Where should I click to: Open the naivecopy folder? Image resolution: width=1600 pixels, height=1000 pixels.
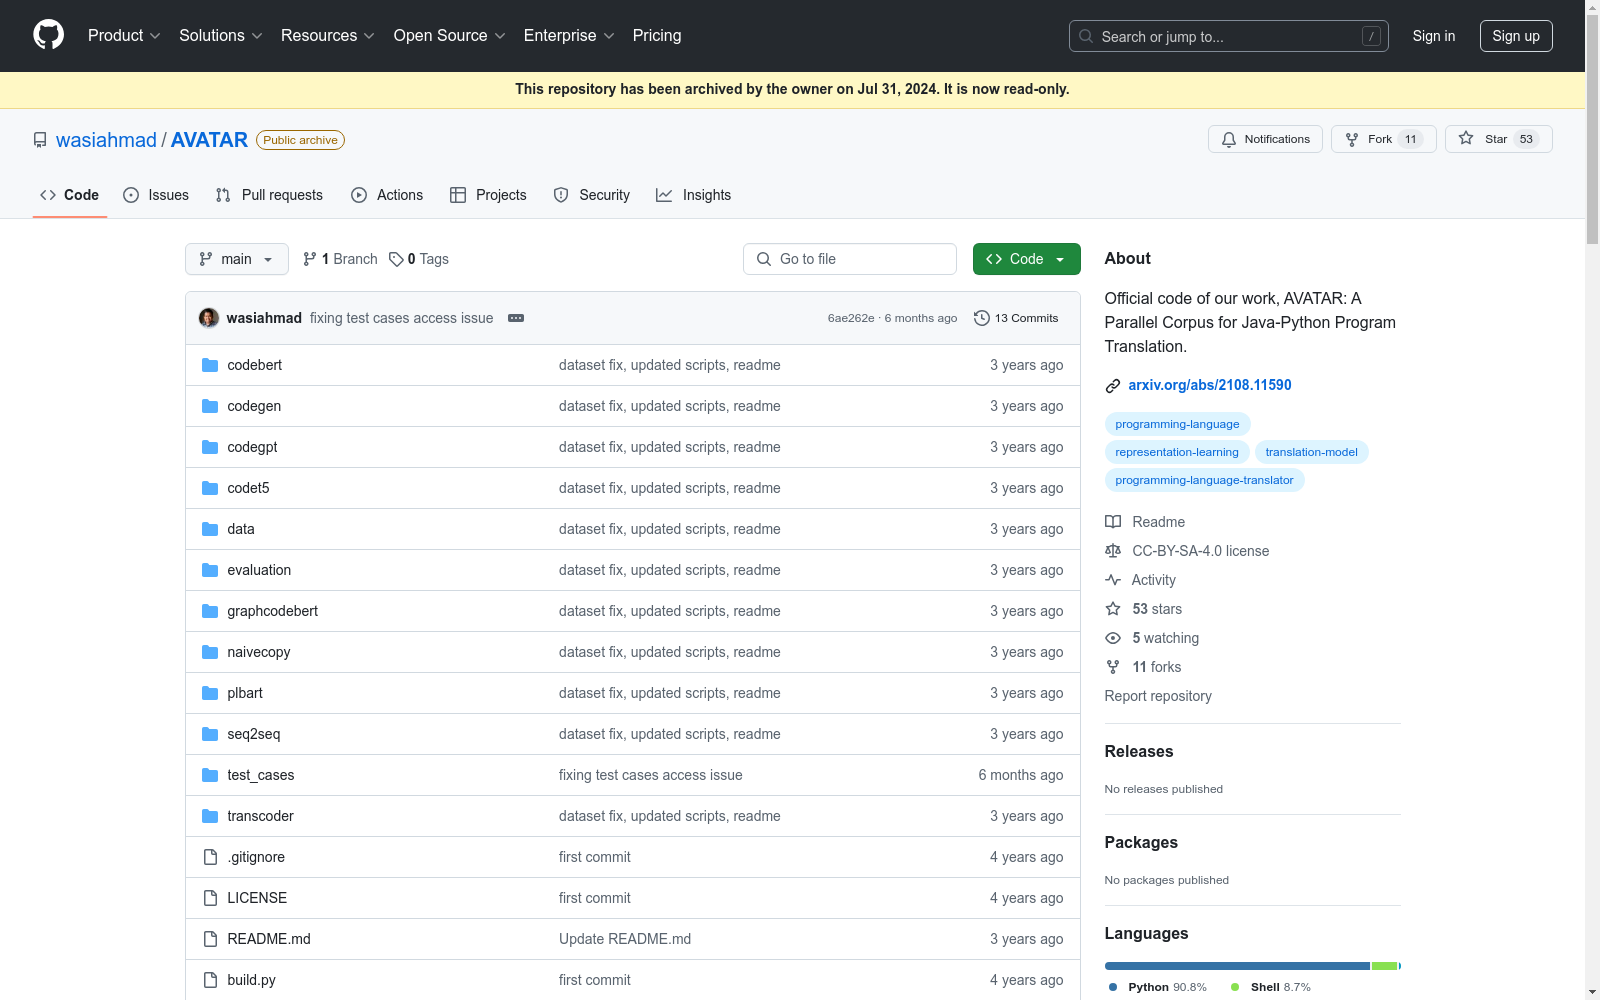(x=259, y=652)
